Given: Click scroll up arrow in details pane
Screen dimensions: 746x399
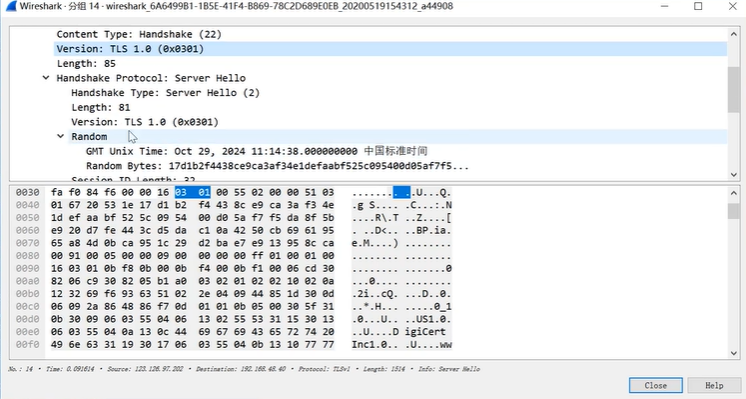Looking at the screenshot, I should (733, 34).
